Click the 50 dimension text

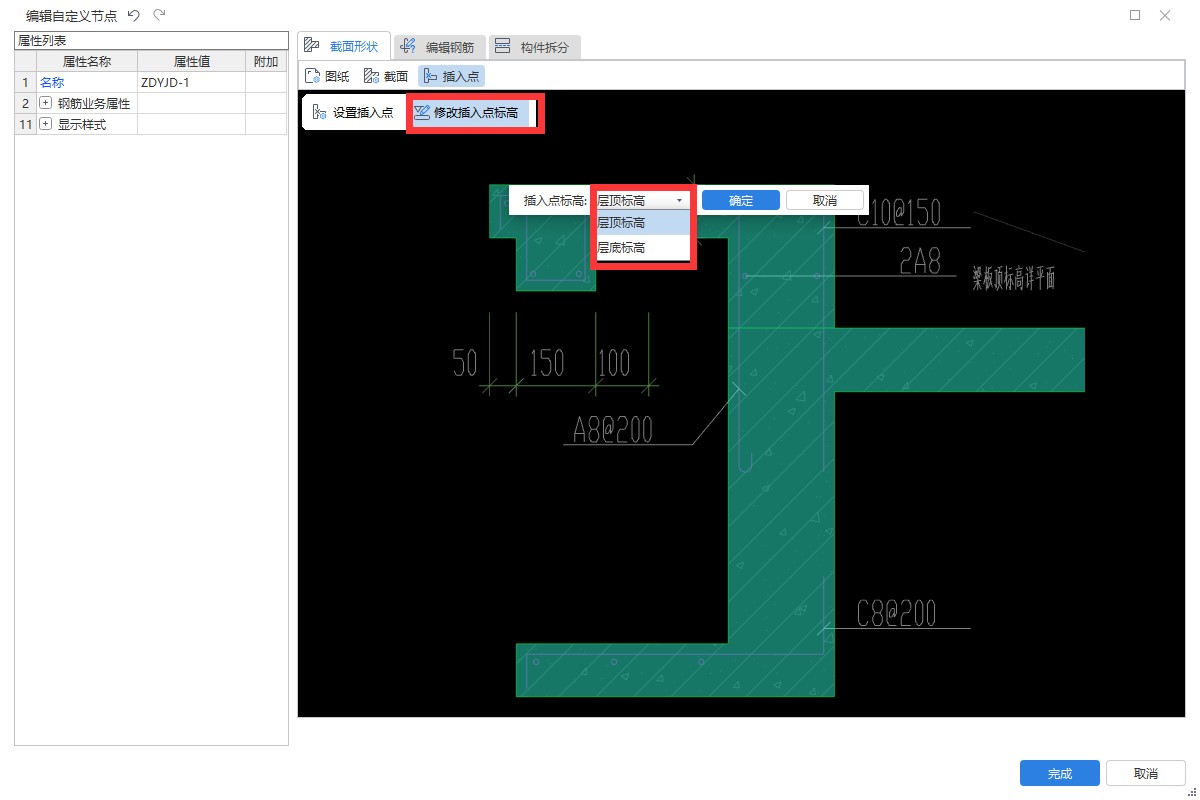(x=465, y=363)
